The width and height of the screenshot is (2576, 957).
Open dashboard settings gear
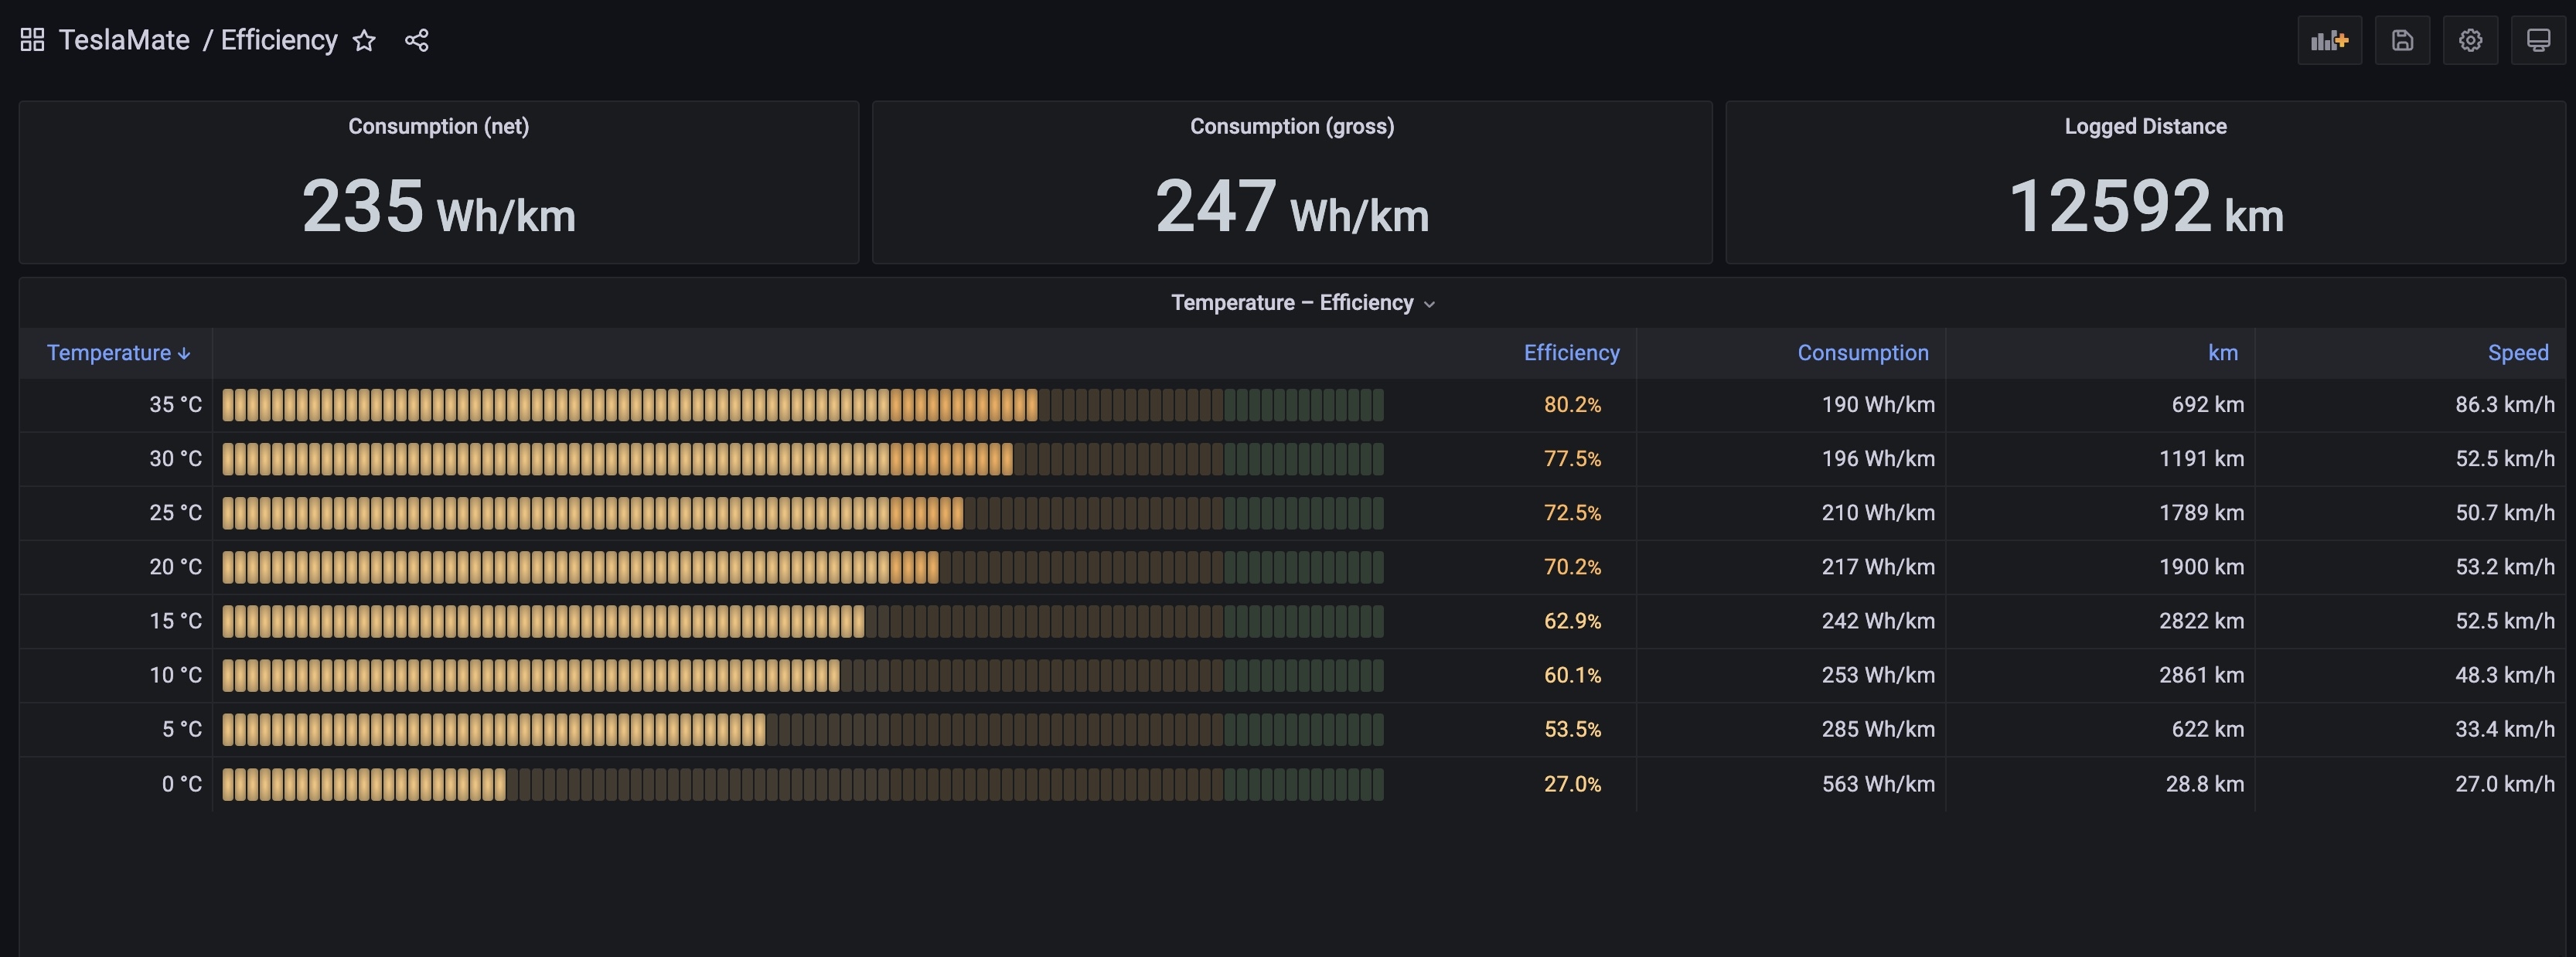click(2470, 41)
